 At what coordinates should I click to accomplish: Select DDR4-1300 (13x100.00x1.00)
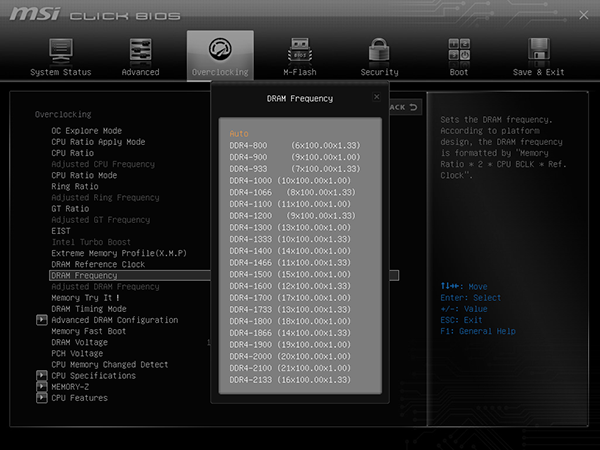pos(290,227)
